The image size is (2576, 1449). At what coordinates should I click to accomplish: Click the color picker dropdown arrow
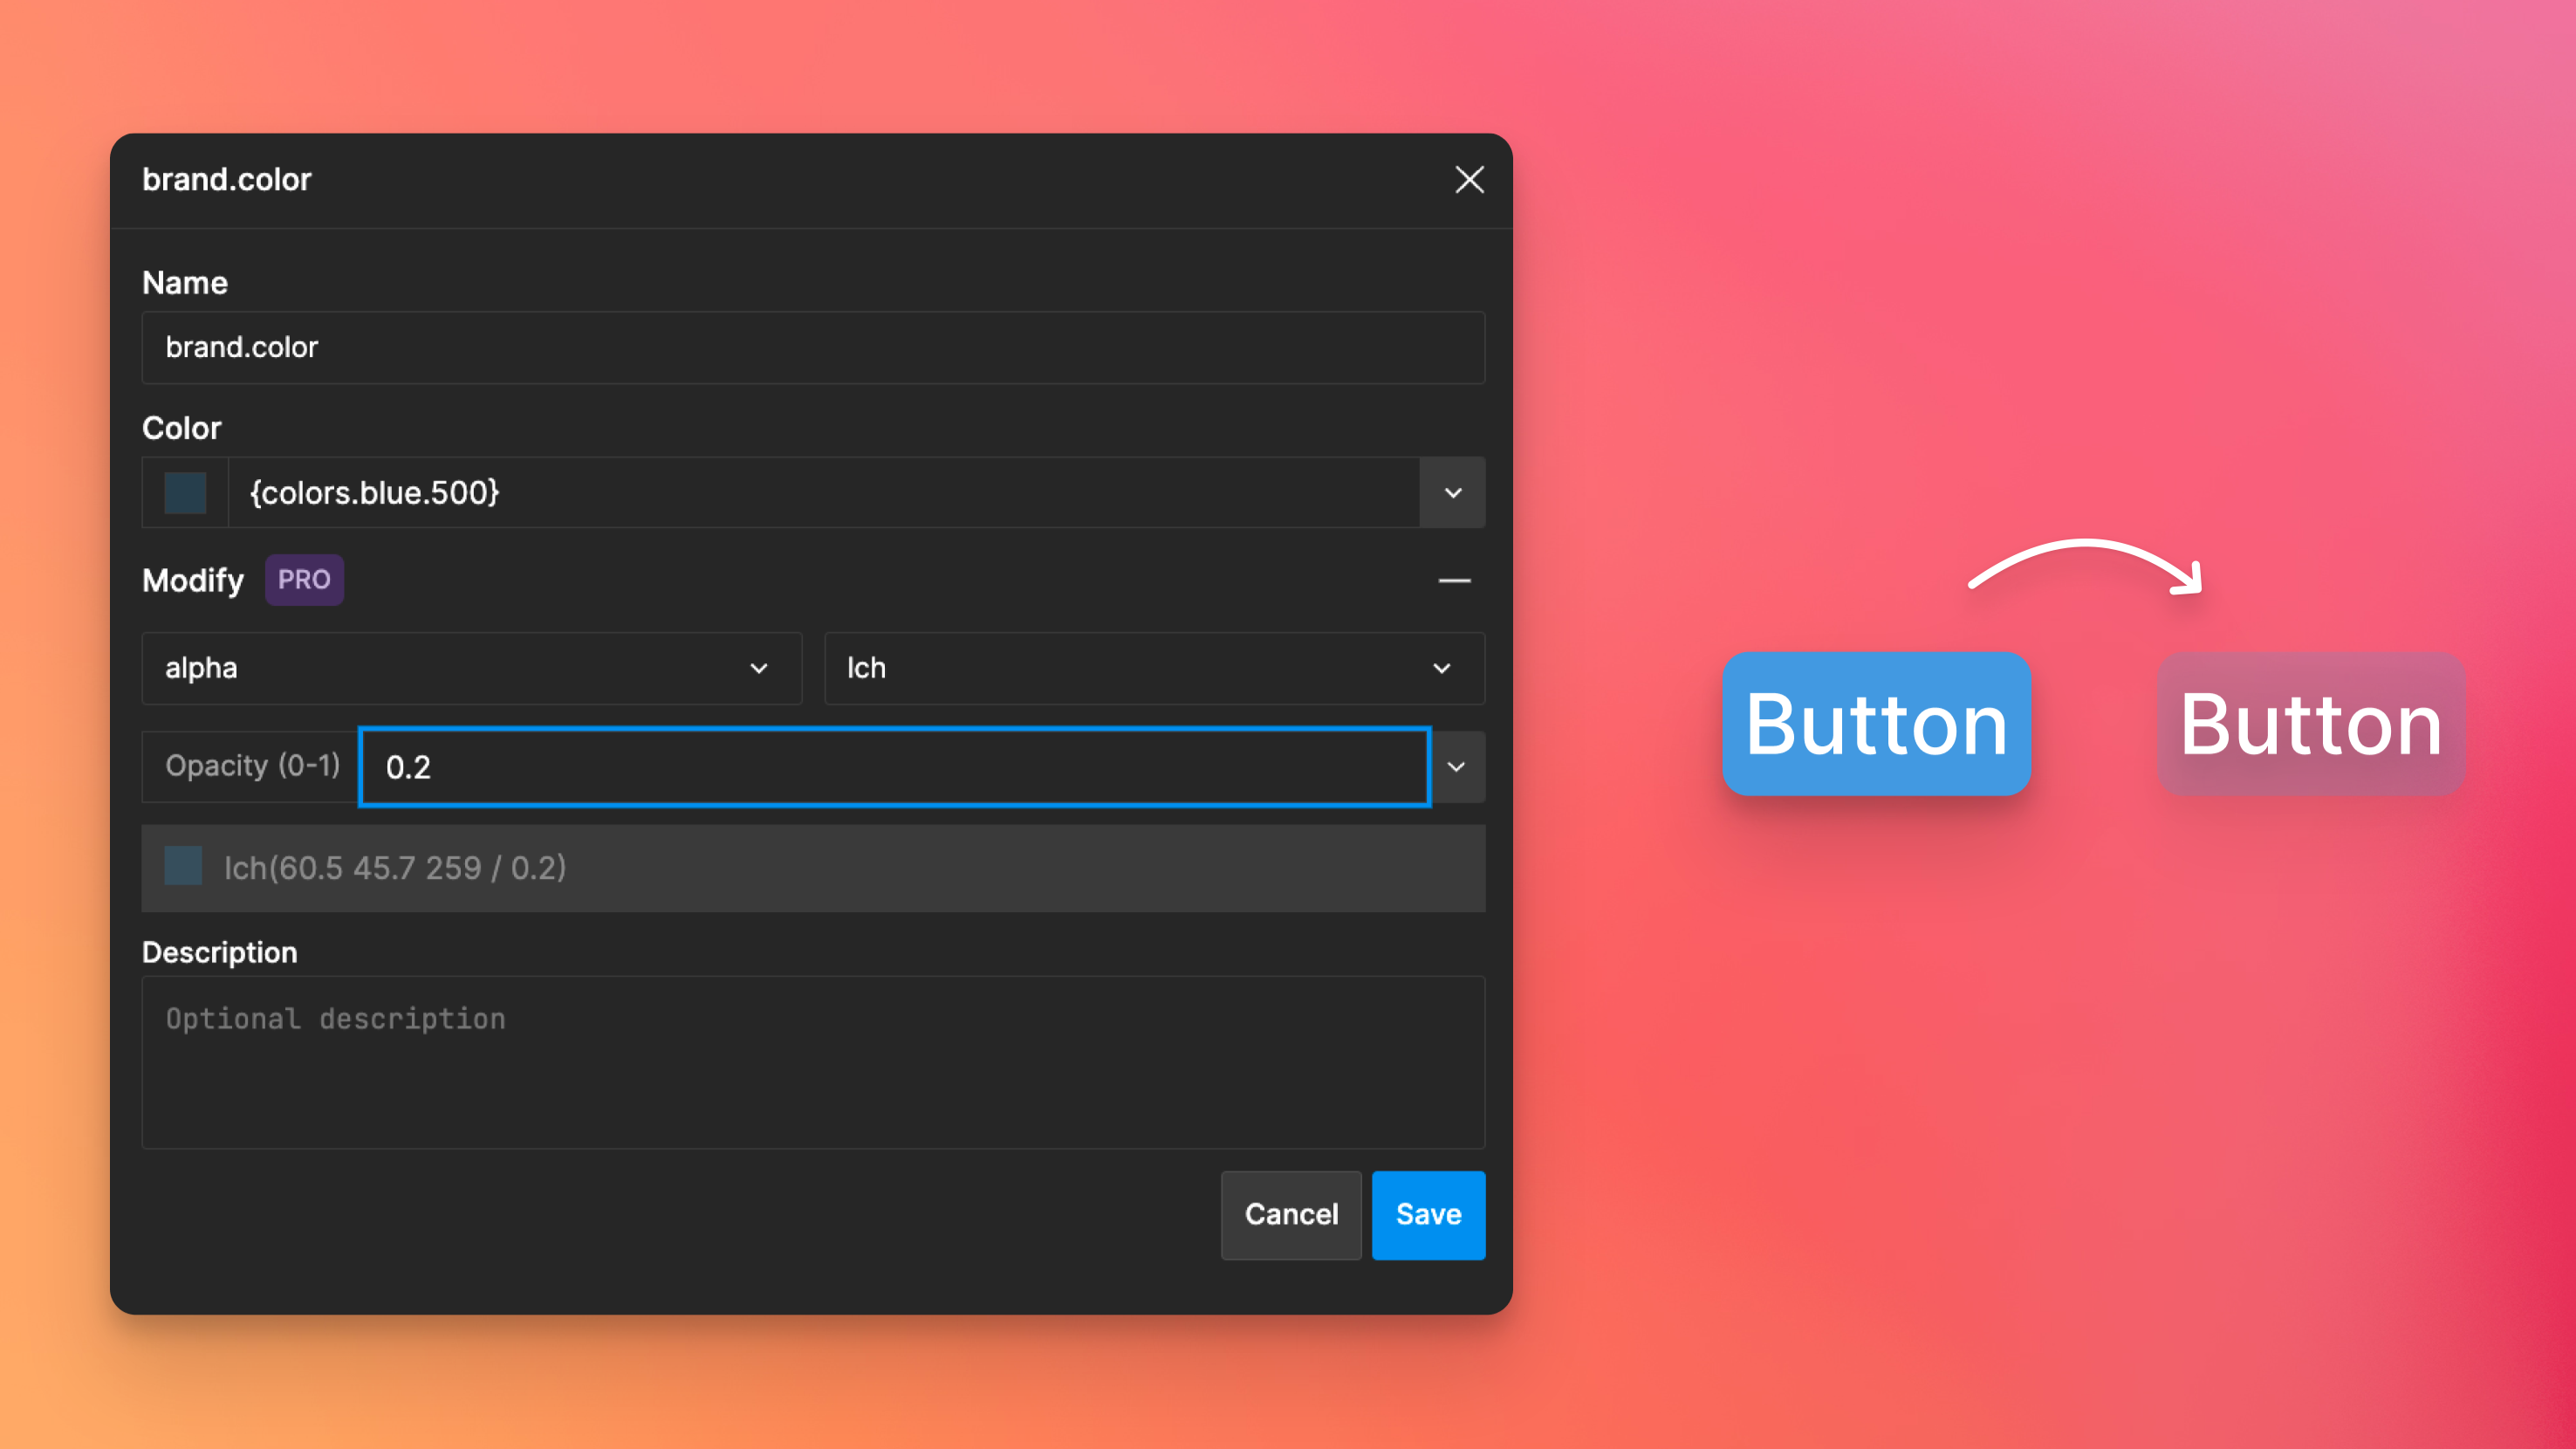[1453, 491]
